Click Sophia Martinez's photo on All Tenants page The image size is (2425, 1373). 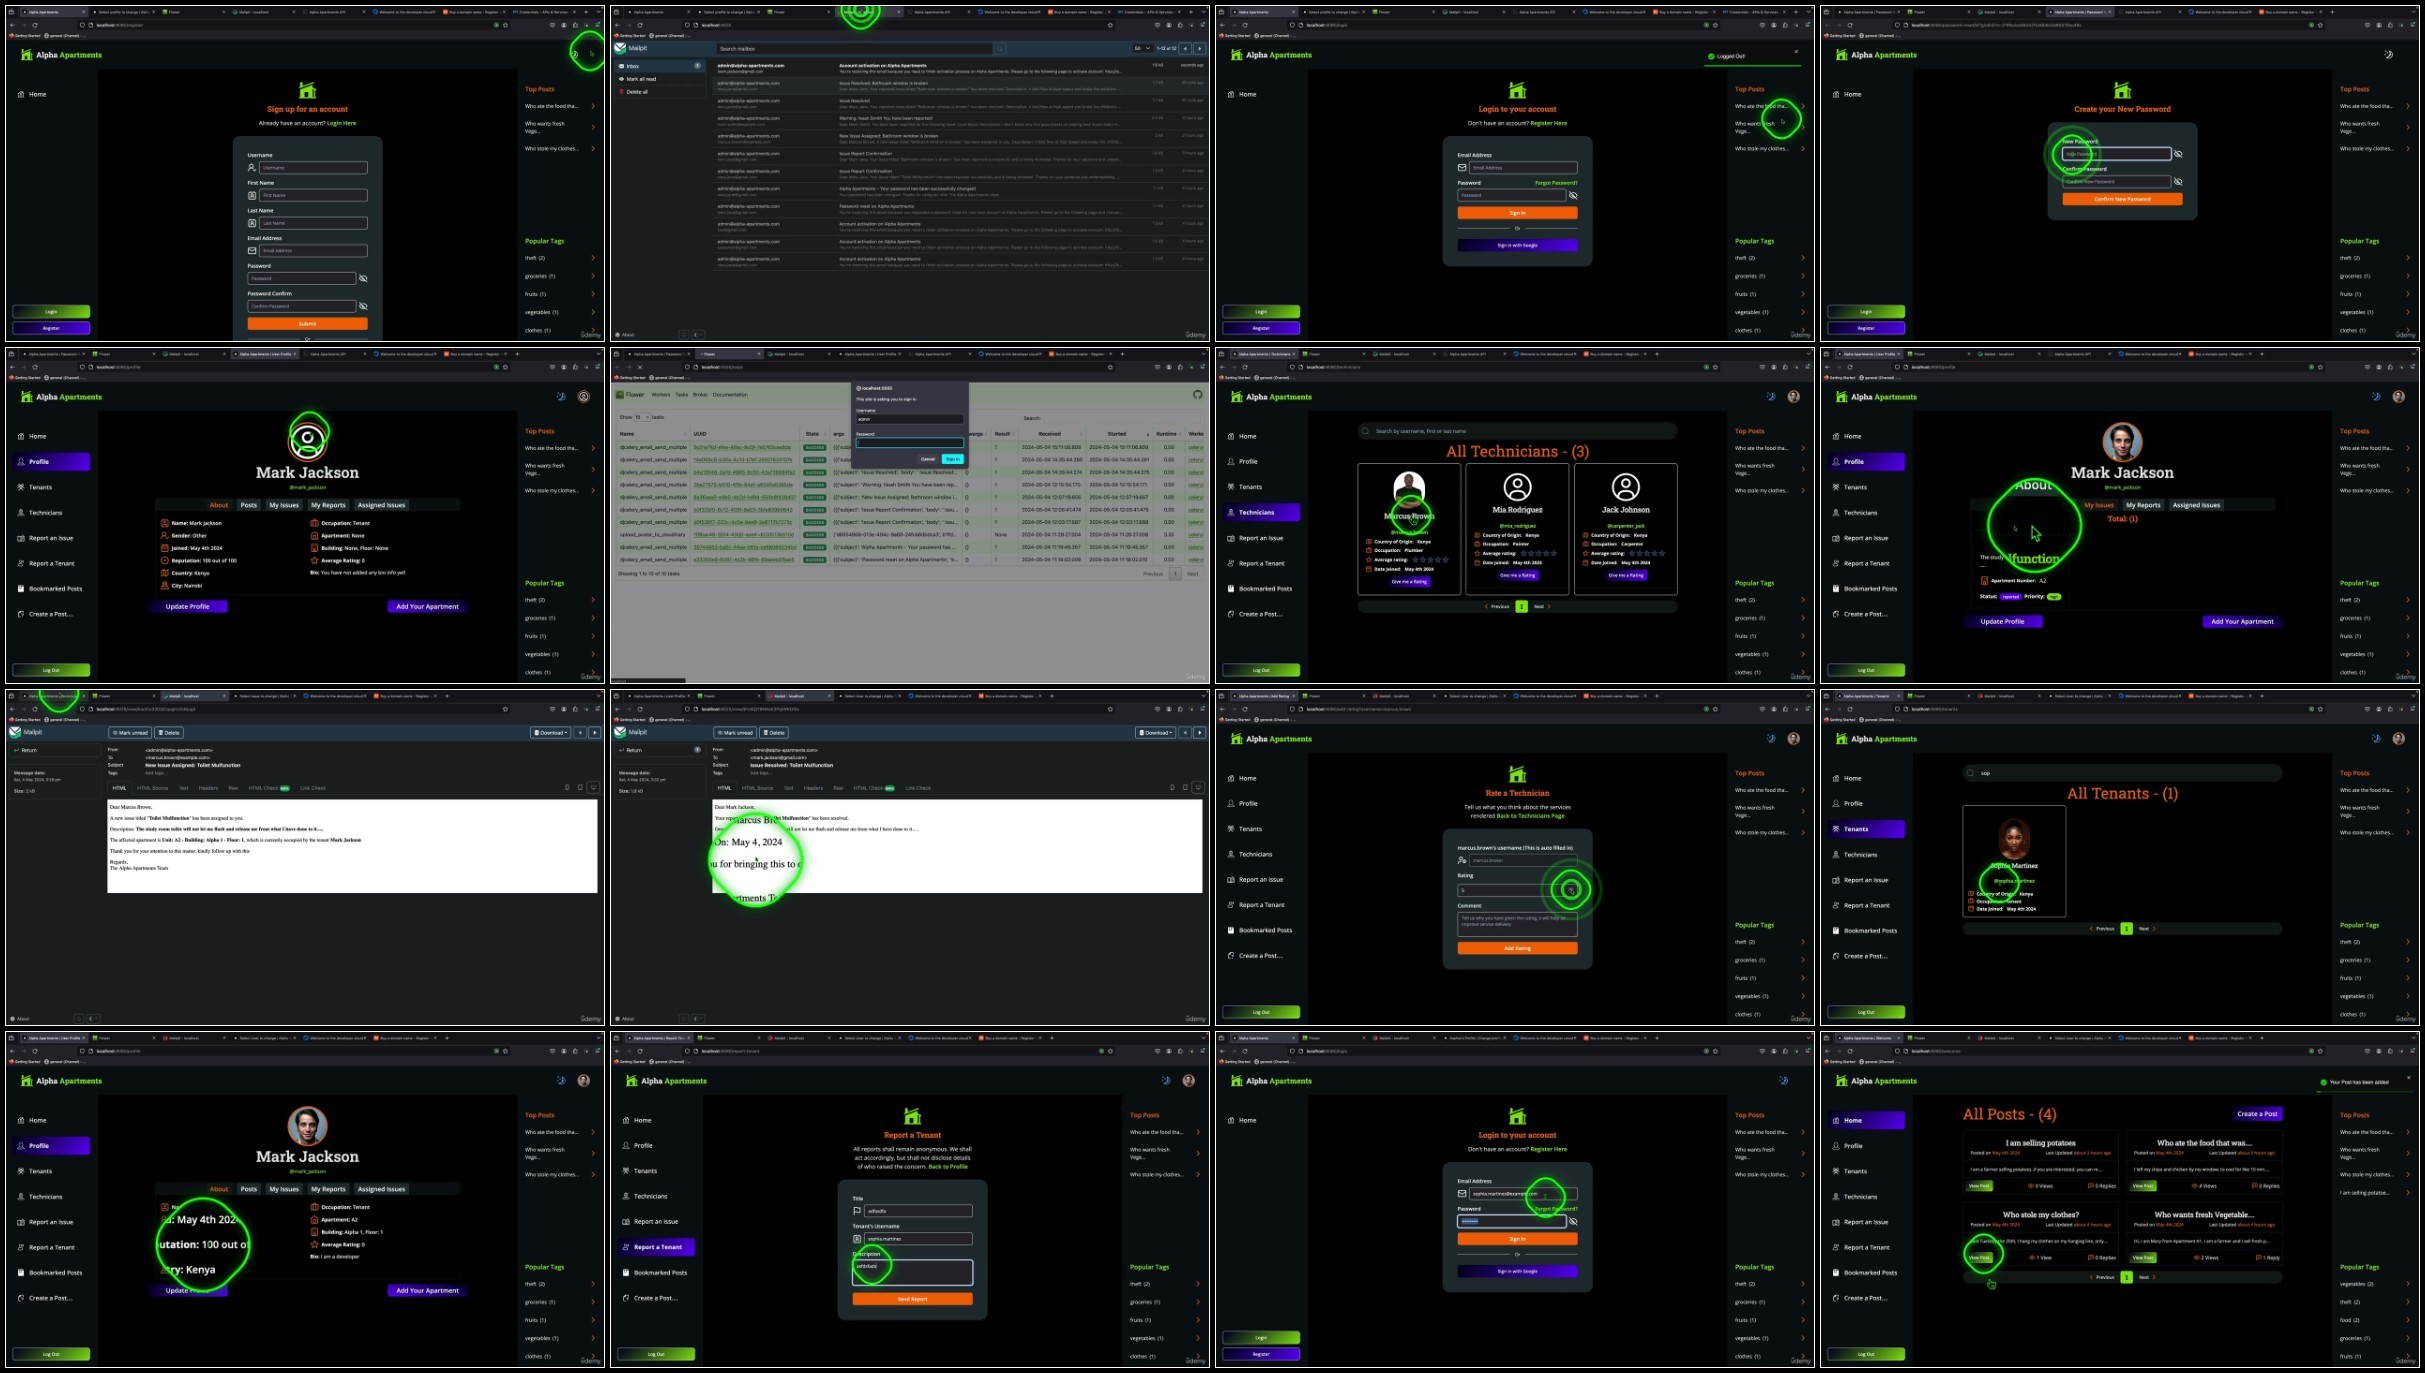coord(2014,840)
